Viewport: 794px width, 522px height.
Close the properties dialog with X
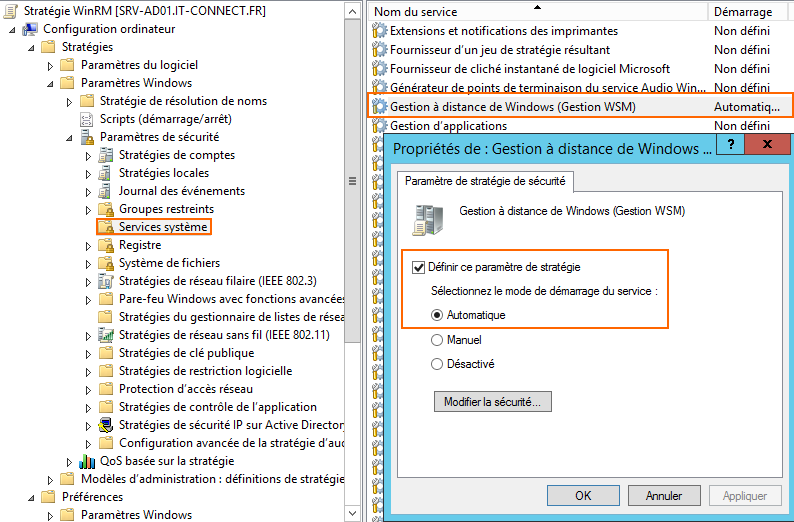click(767, 144)
